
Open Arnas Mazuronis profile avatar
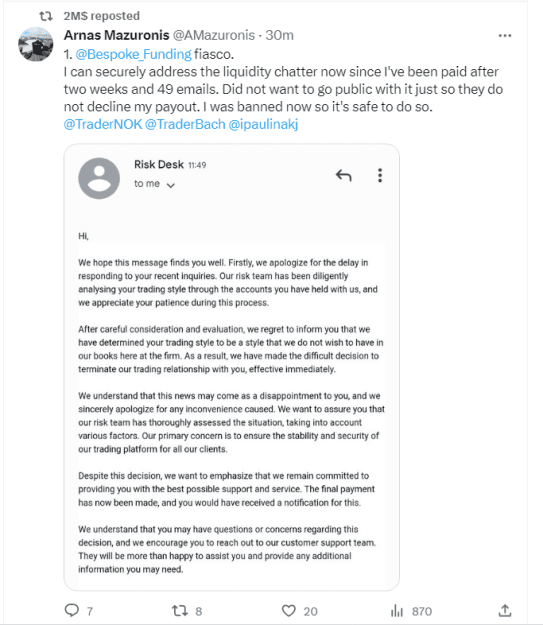(35, 44)
